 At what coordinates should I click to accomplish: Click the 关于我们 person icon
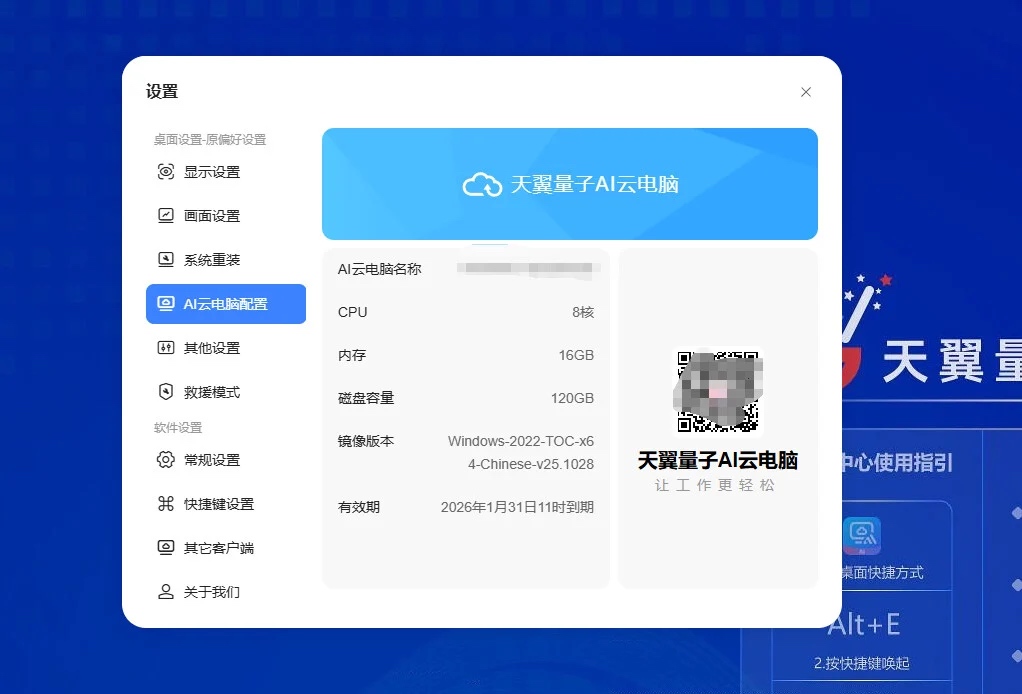(x=166, y=592)
